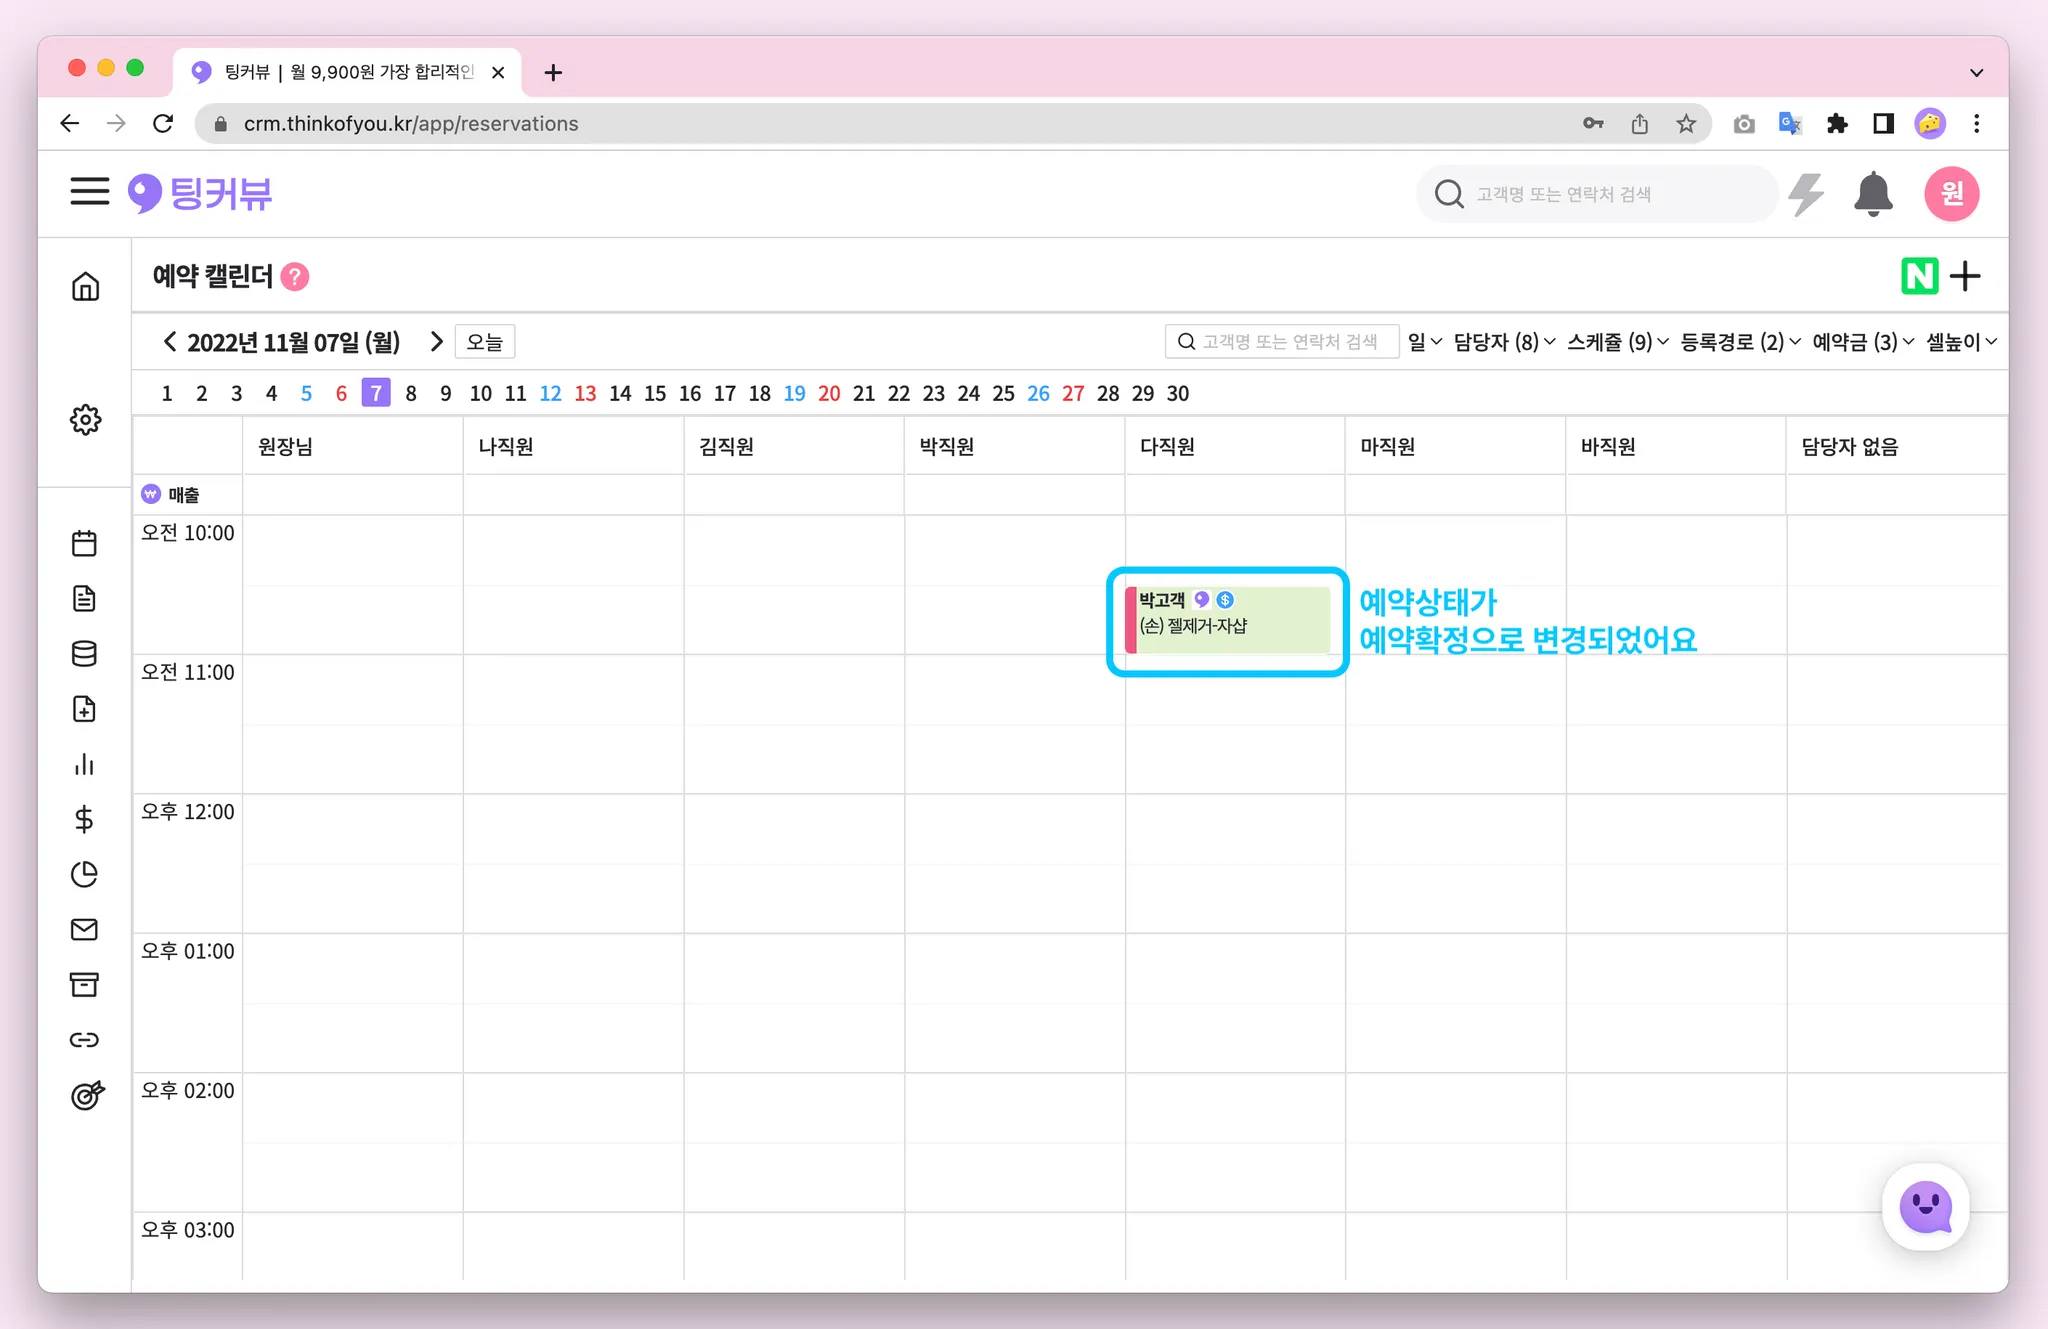Click the home icon in sidebar
This screenshot has height=1329, width=2048.
coord(85,286)
